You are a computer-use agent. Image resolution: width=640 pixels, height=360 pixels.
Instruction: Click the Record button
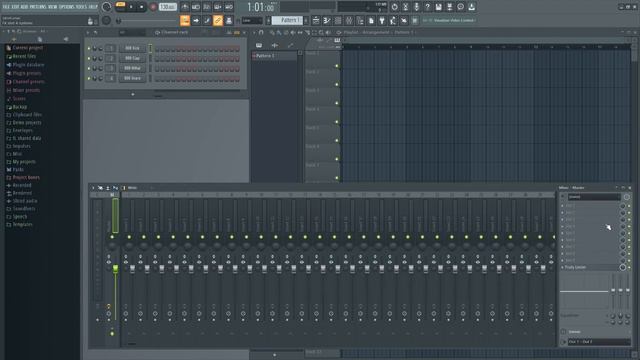tap(153, 7)
